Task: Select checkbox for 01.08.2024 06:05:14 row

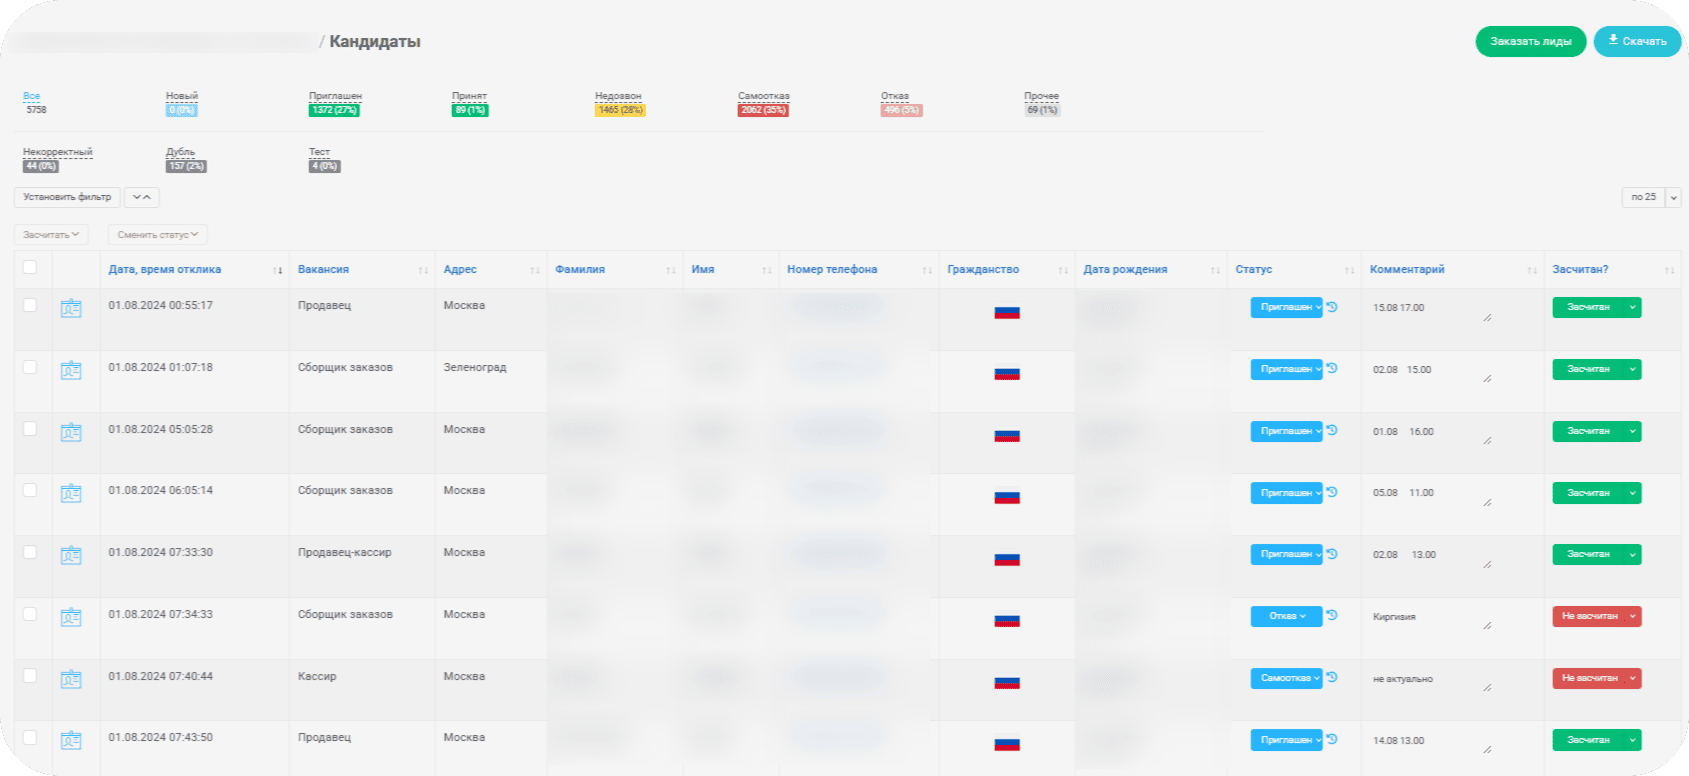Action: tap(30, 490)
